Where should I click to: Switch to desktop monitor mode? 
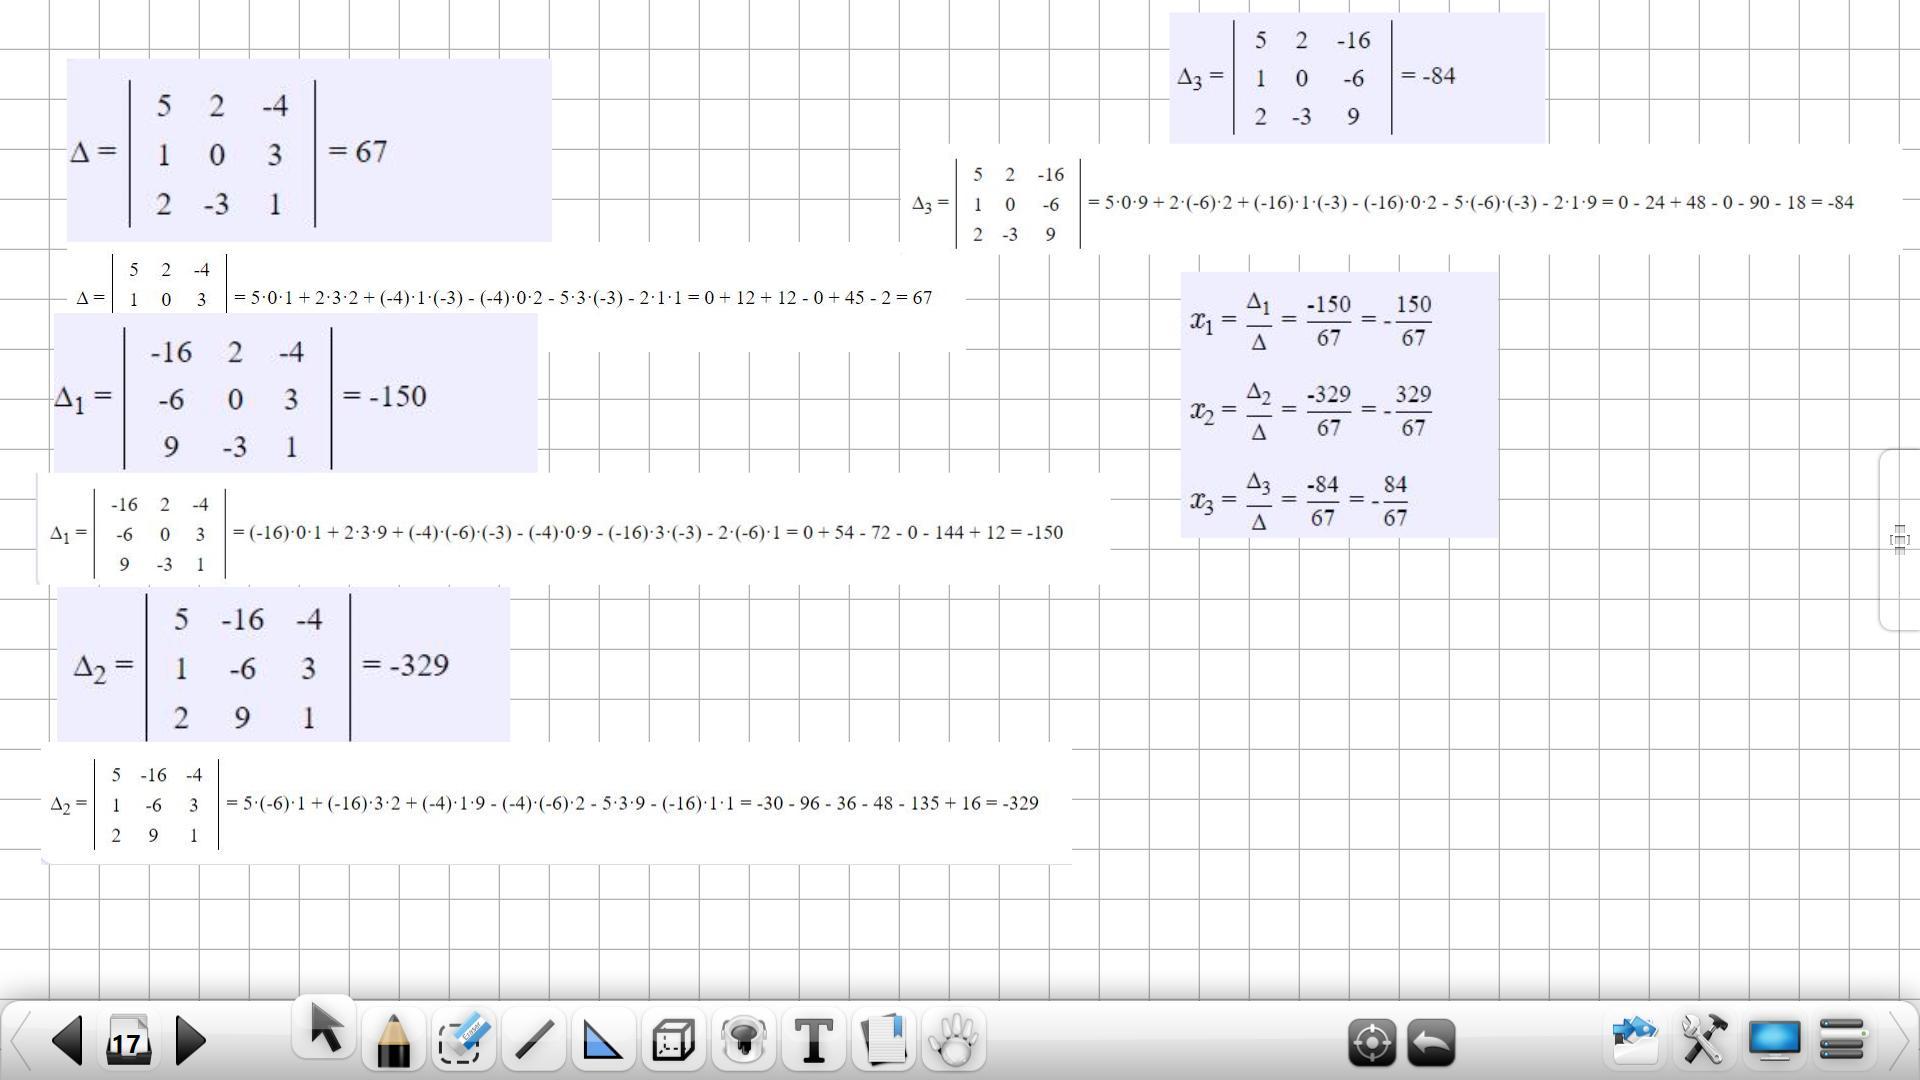coord(1774,1041)
